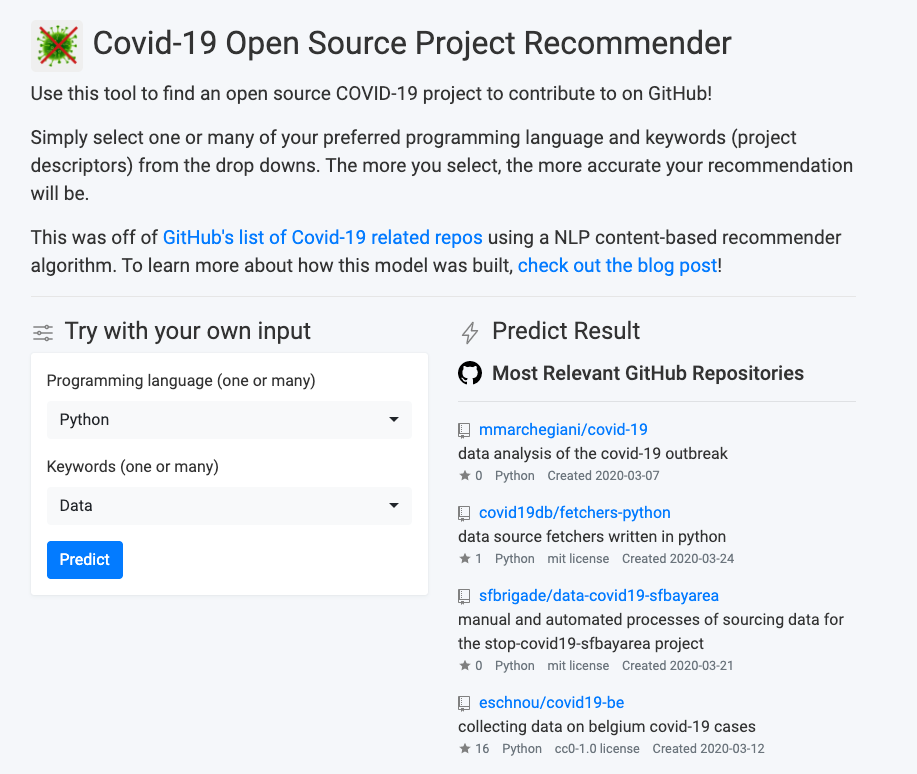Open the Programming language dropdown showing Python
The height and width of the screenshot is (774, 917).
[x=229, y=420]
